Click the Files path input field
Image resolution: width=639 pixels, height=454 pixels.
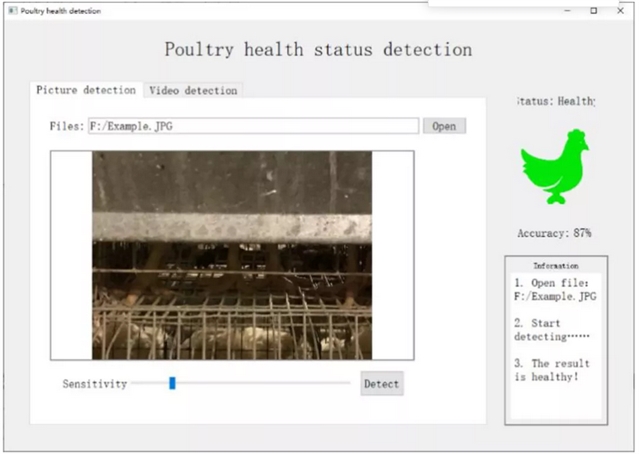point(252,126)
